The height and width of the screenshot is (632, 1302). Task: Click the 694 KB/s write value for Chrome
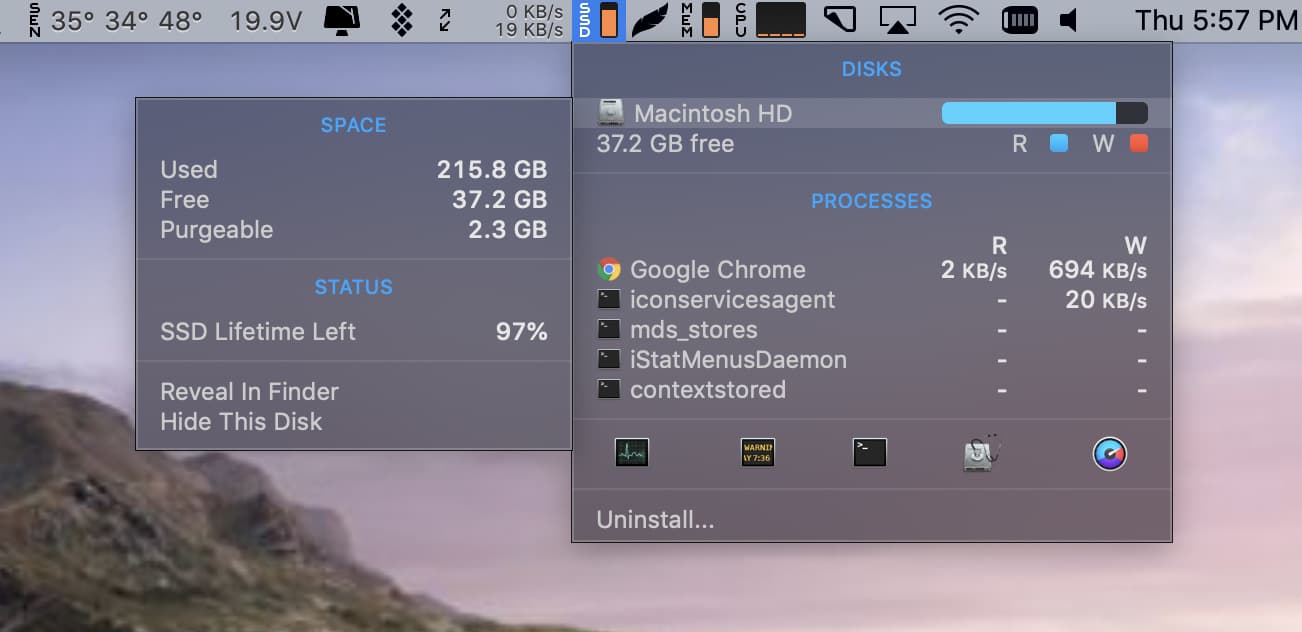[x=1097, y=270]
